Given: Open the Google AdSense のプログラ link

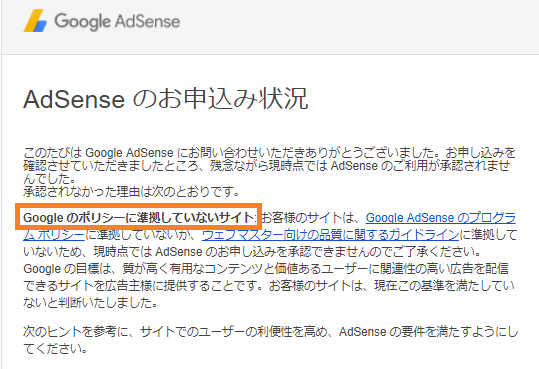Looking at the screenshot, I should pos(441,218).
